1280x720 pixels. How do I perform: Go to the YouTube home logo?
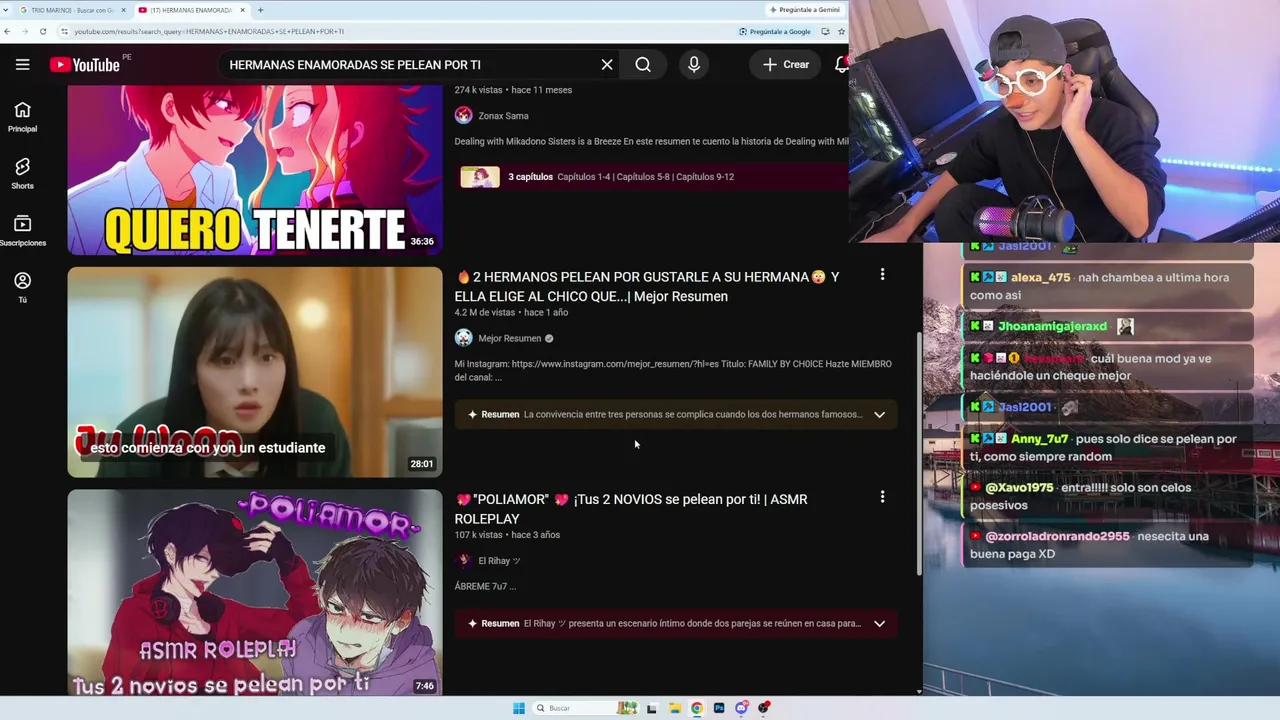(x=85, y=65)
